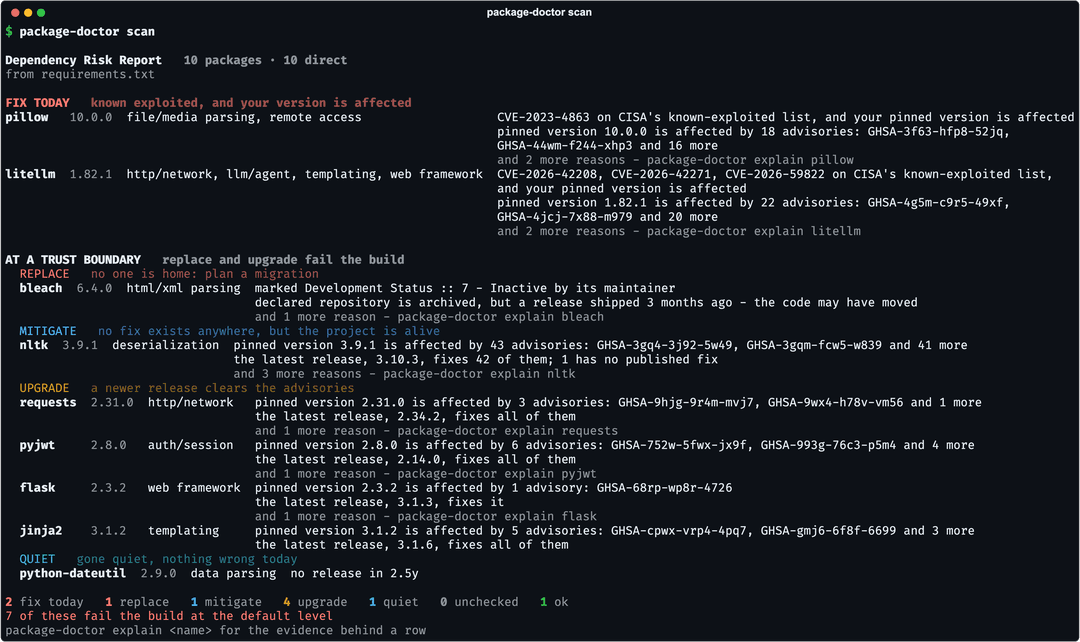Click 'deserialization' tag for nltk

(165, 345)
